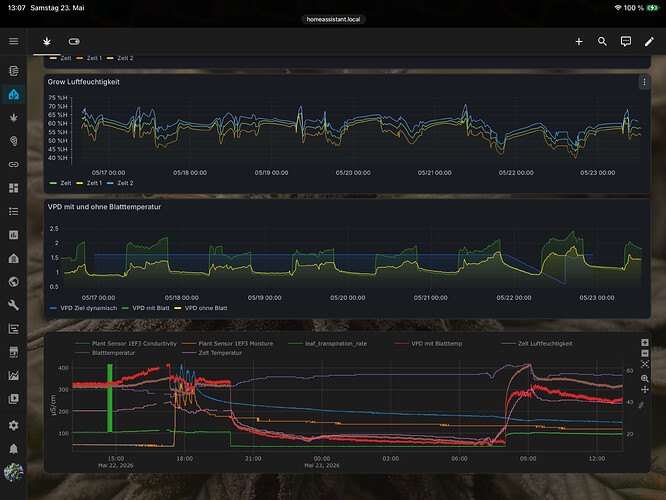Toggle Zelt 1 in top partial legend
Screen dimensions: 666x500
point(89,58)
